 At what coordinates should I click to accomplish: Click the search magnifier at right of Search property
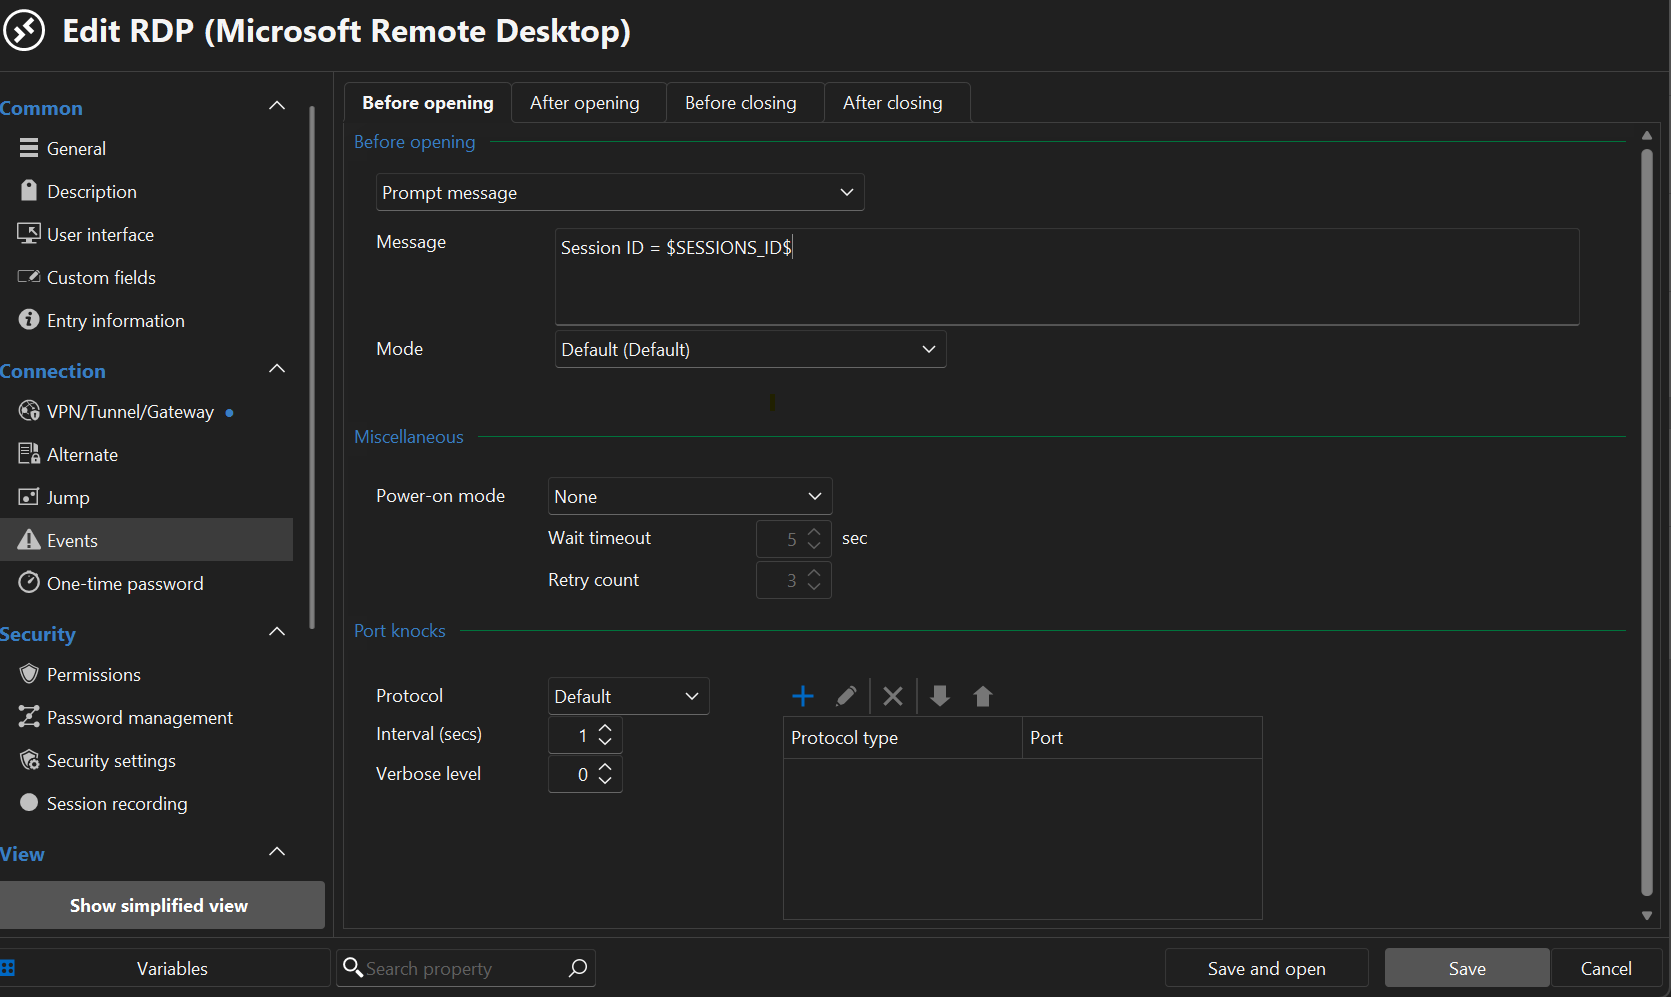coord(578,968)
